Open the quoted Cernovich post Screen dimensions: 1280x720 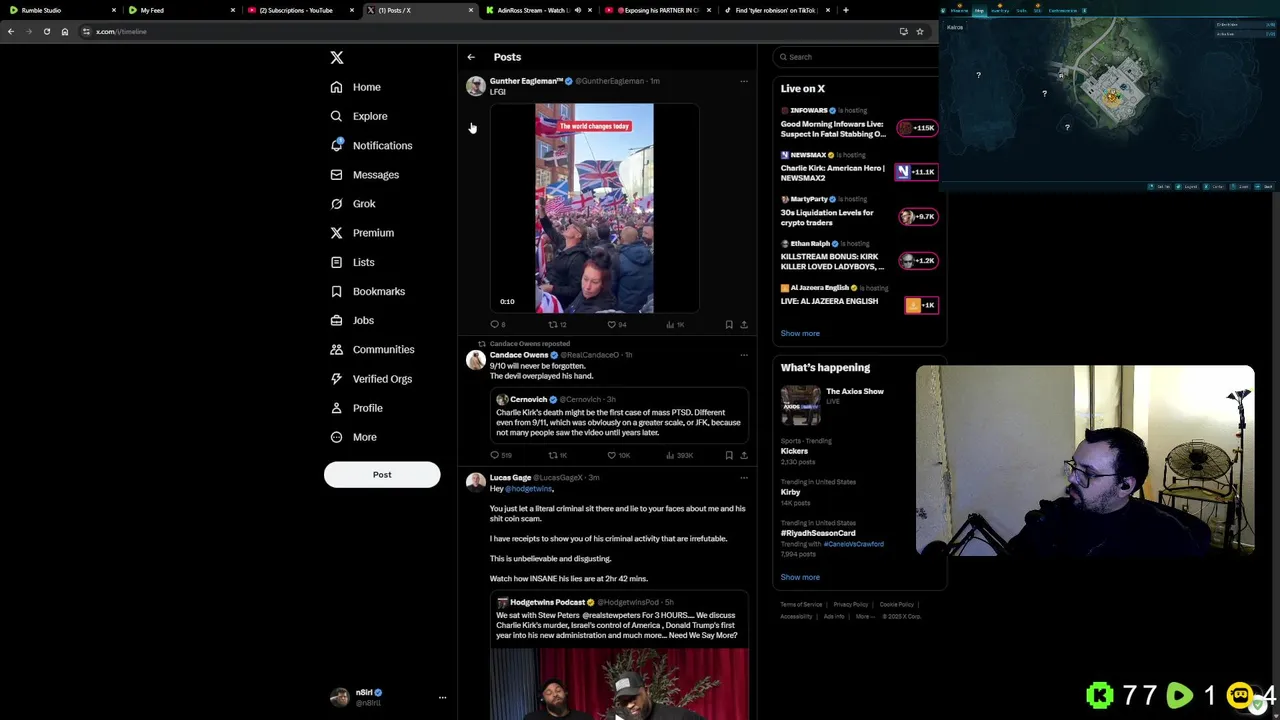(619, 416)
